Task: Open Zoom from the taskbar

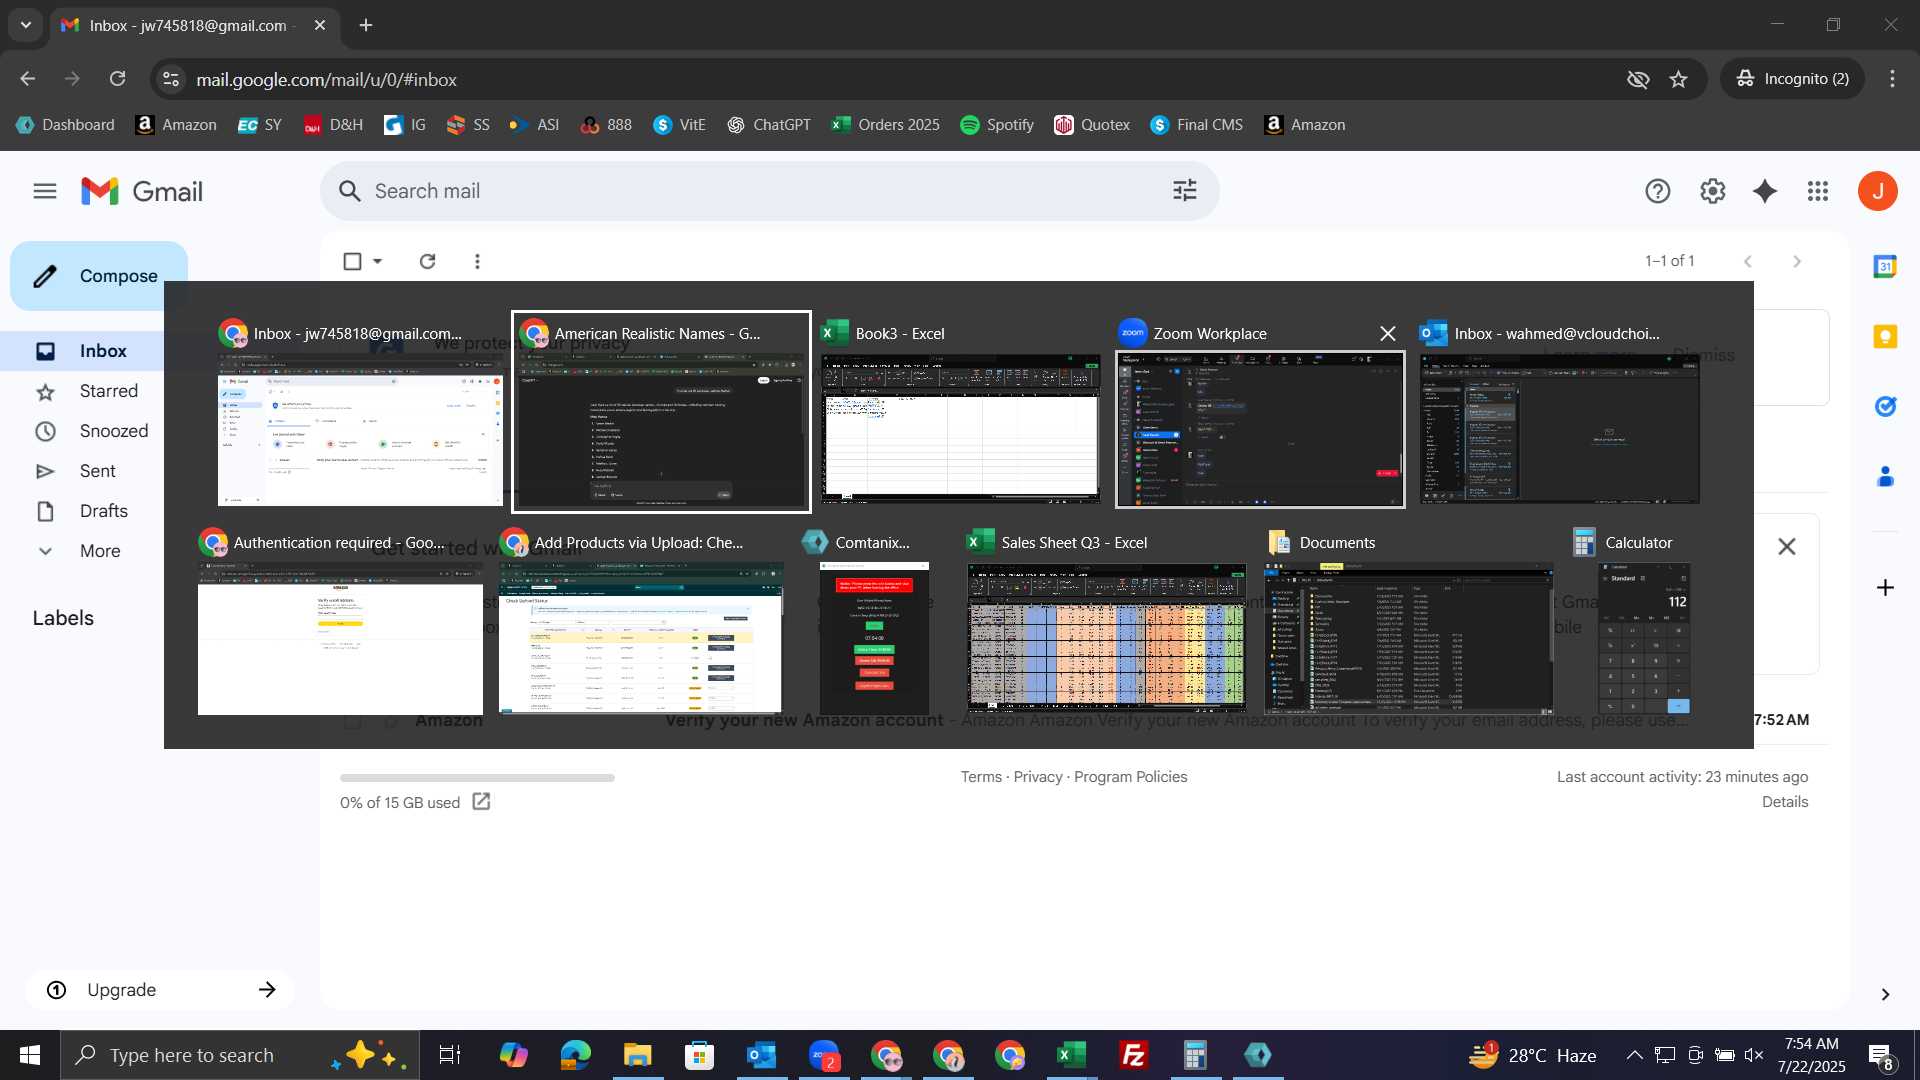Action: tap(824, 1055)
